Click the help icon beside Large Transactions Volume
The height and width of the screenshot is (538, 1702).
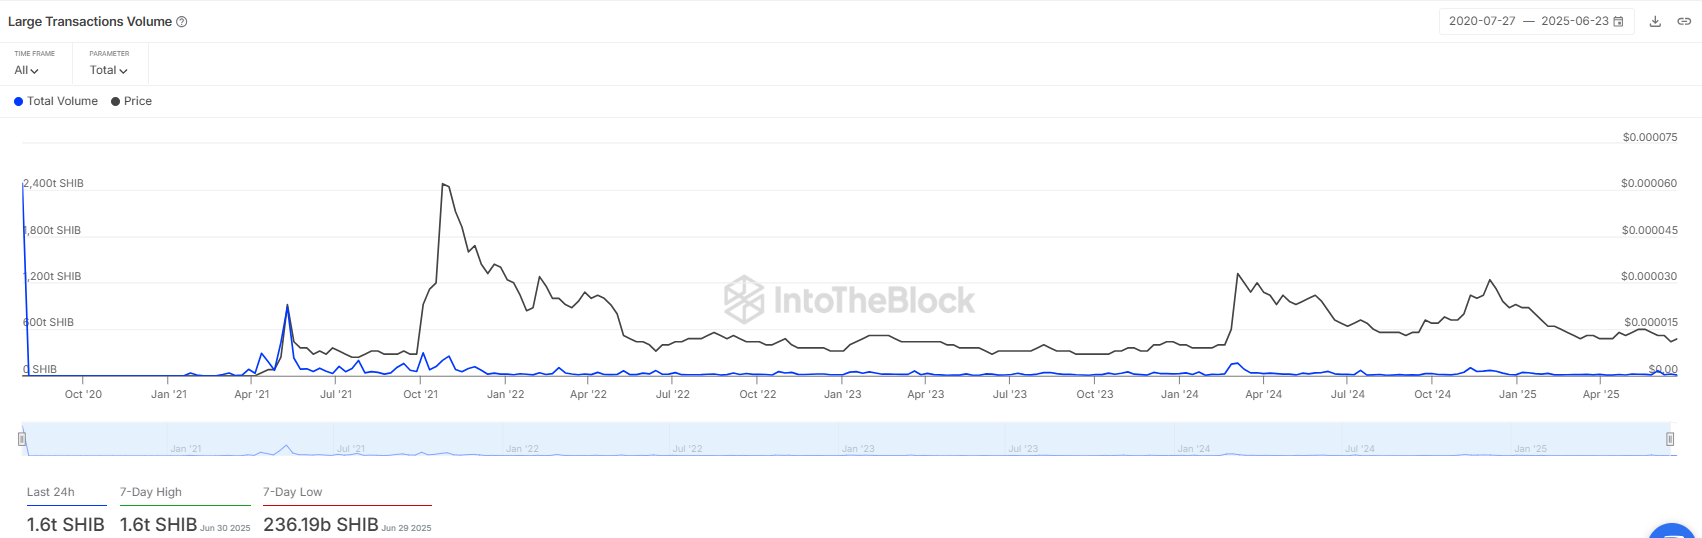coord(182,22)
